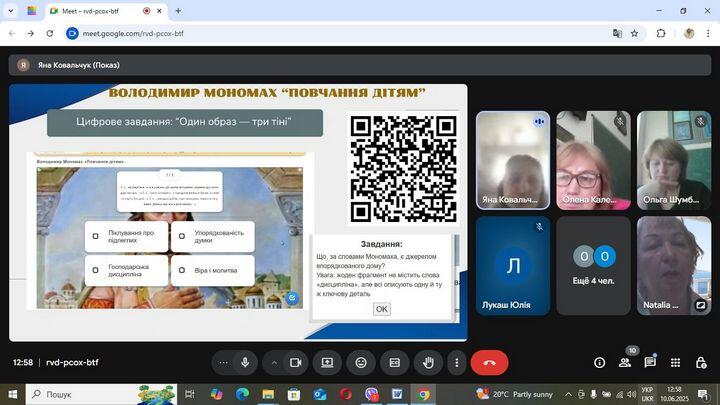Click the blue check icon on the quiz image
Screen dimensions: 720x405
tap(292, 298)
